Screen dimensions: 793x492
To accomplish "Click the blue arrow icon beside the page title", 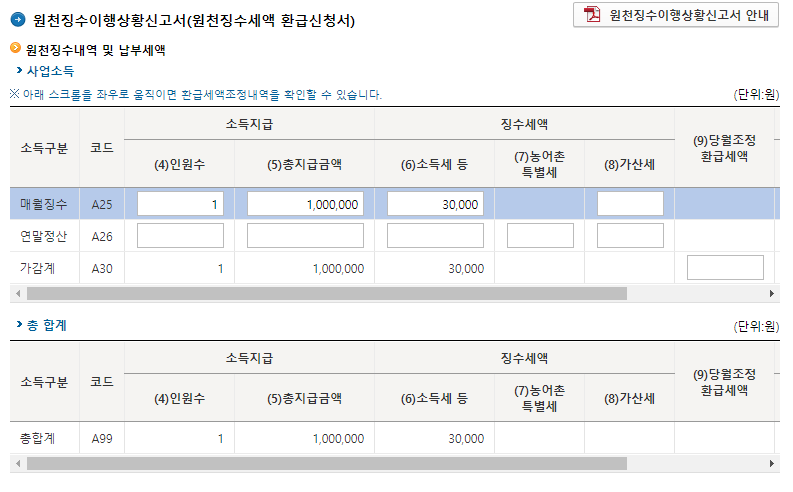I will point(18,20).
